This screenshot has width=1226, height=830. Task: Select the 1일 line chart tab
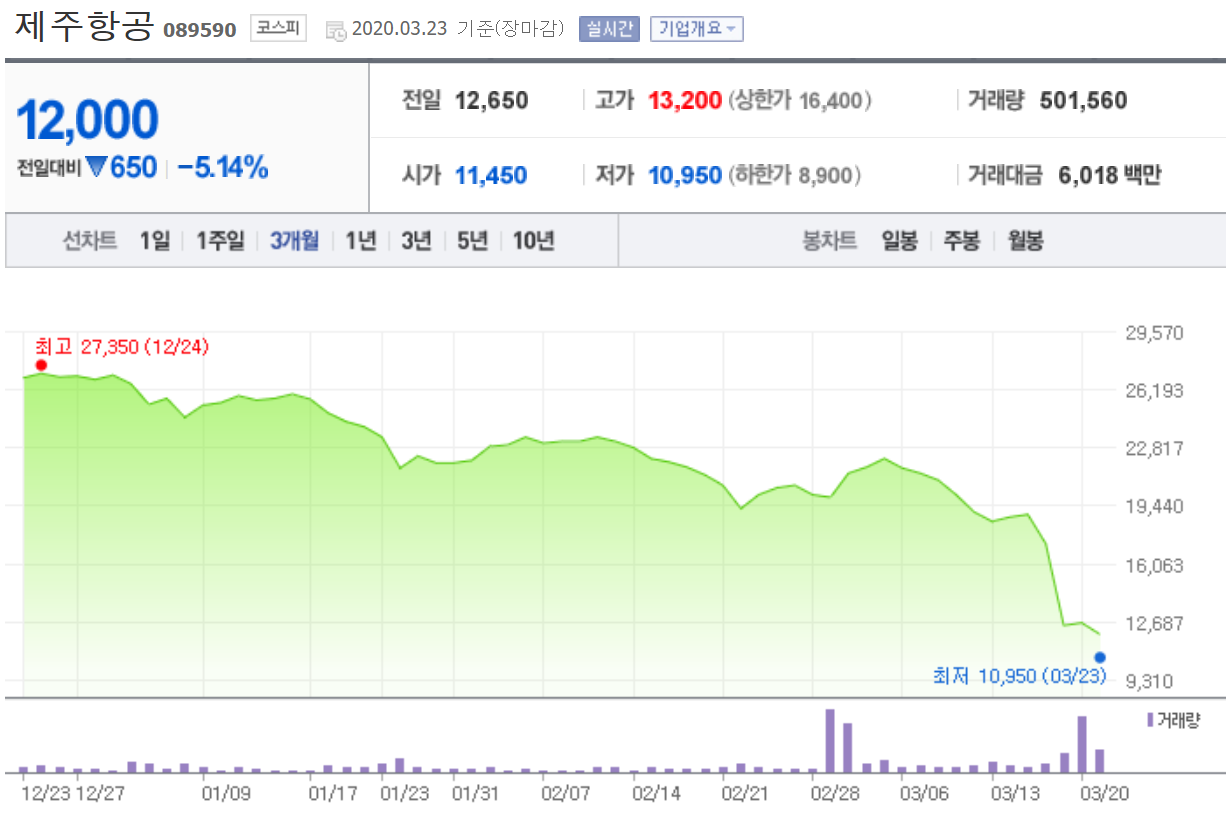coord(155,240)
